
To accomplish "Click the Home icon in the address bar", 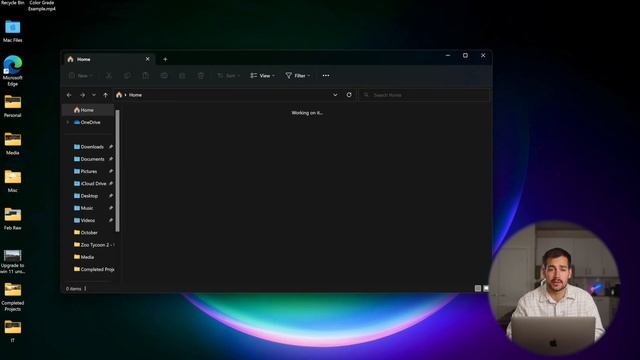I will pyautogui.click(x=119, y=95).
